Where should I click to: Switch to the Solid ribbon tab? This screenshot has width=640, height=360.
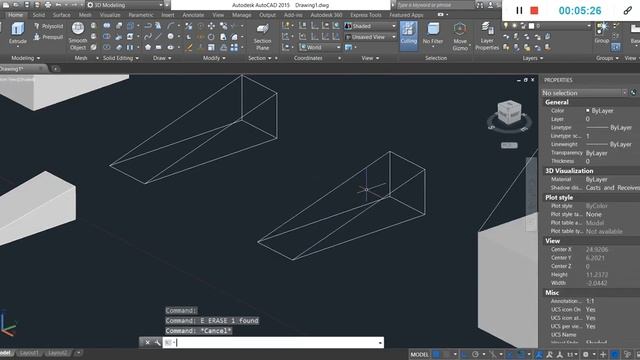39,15
